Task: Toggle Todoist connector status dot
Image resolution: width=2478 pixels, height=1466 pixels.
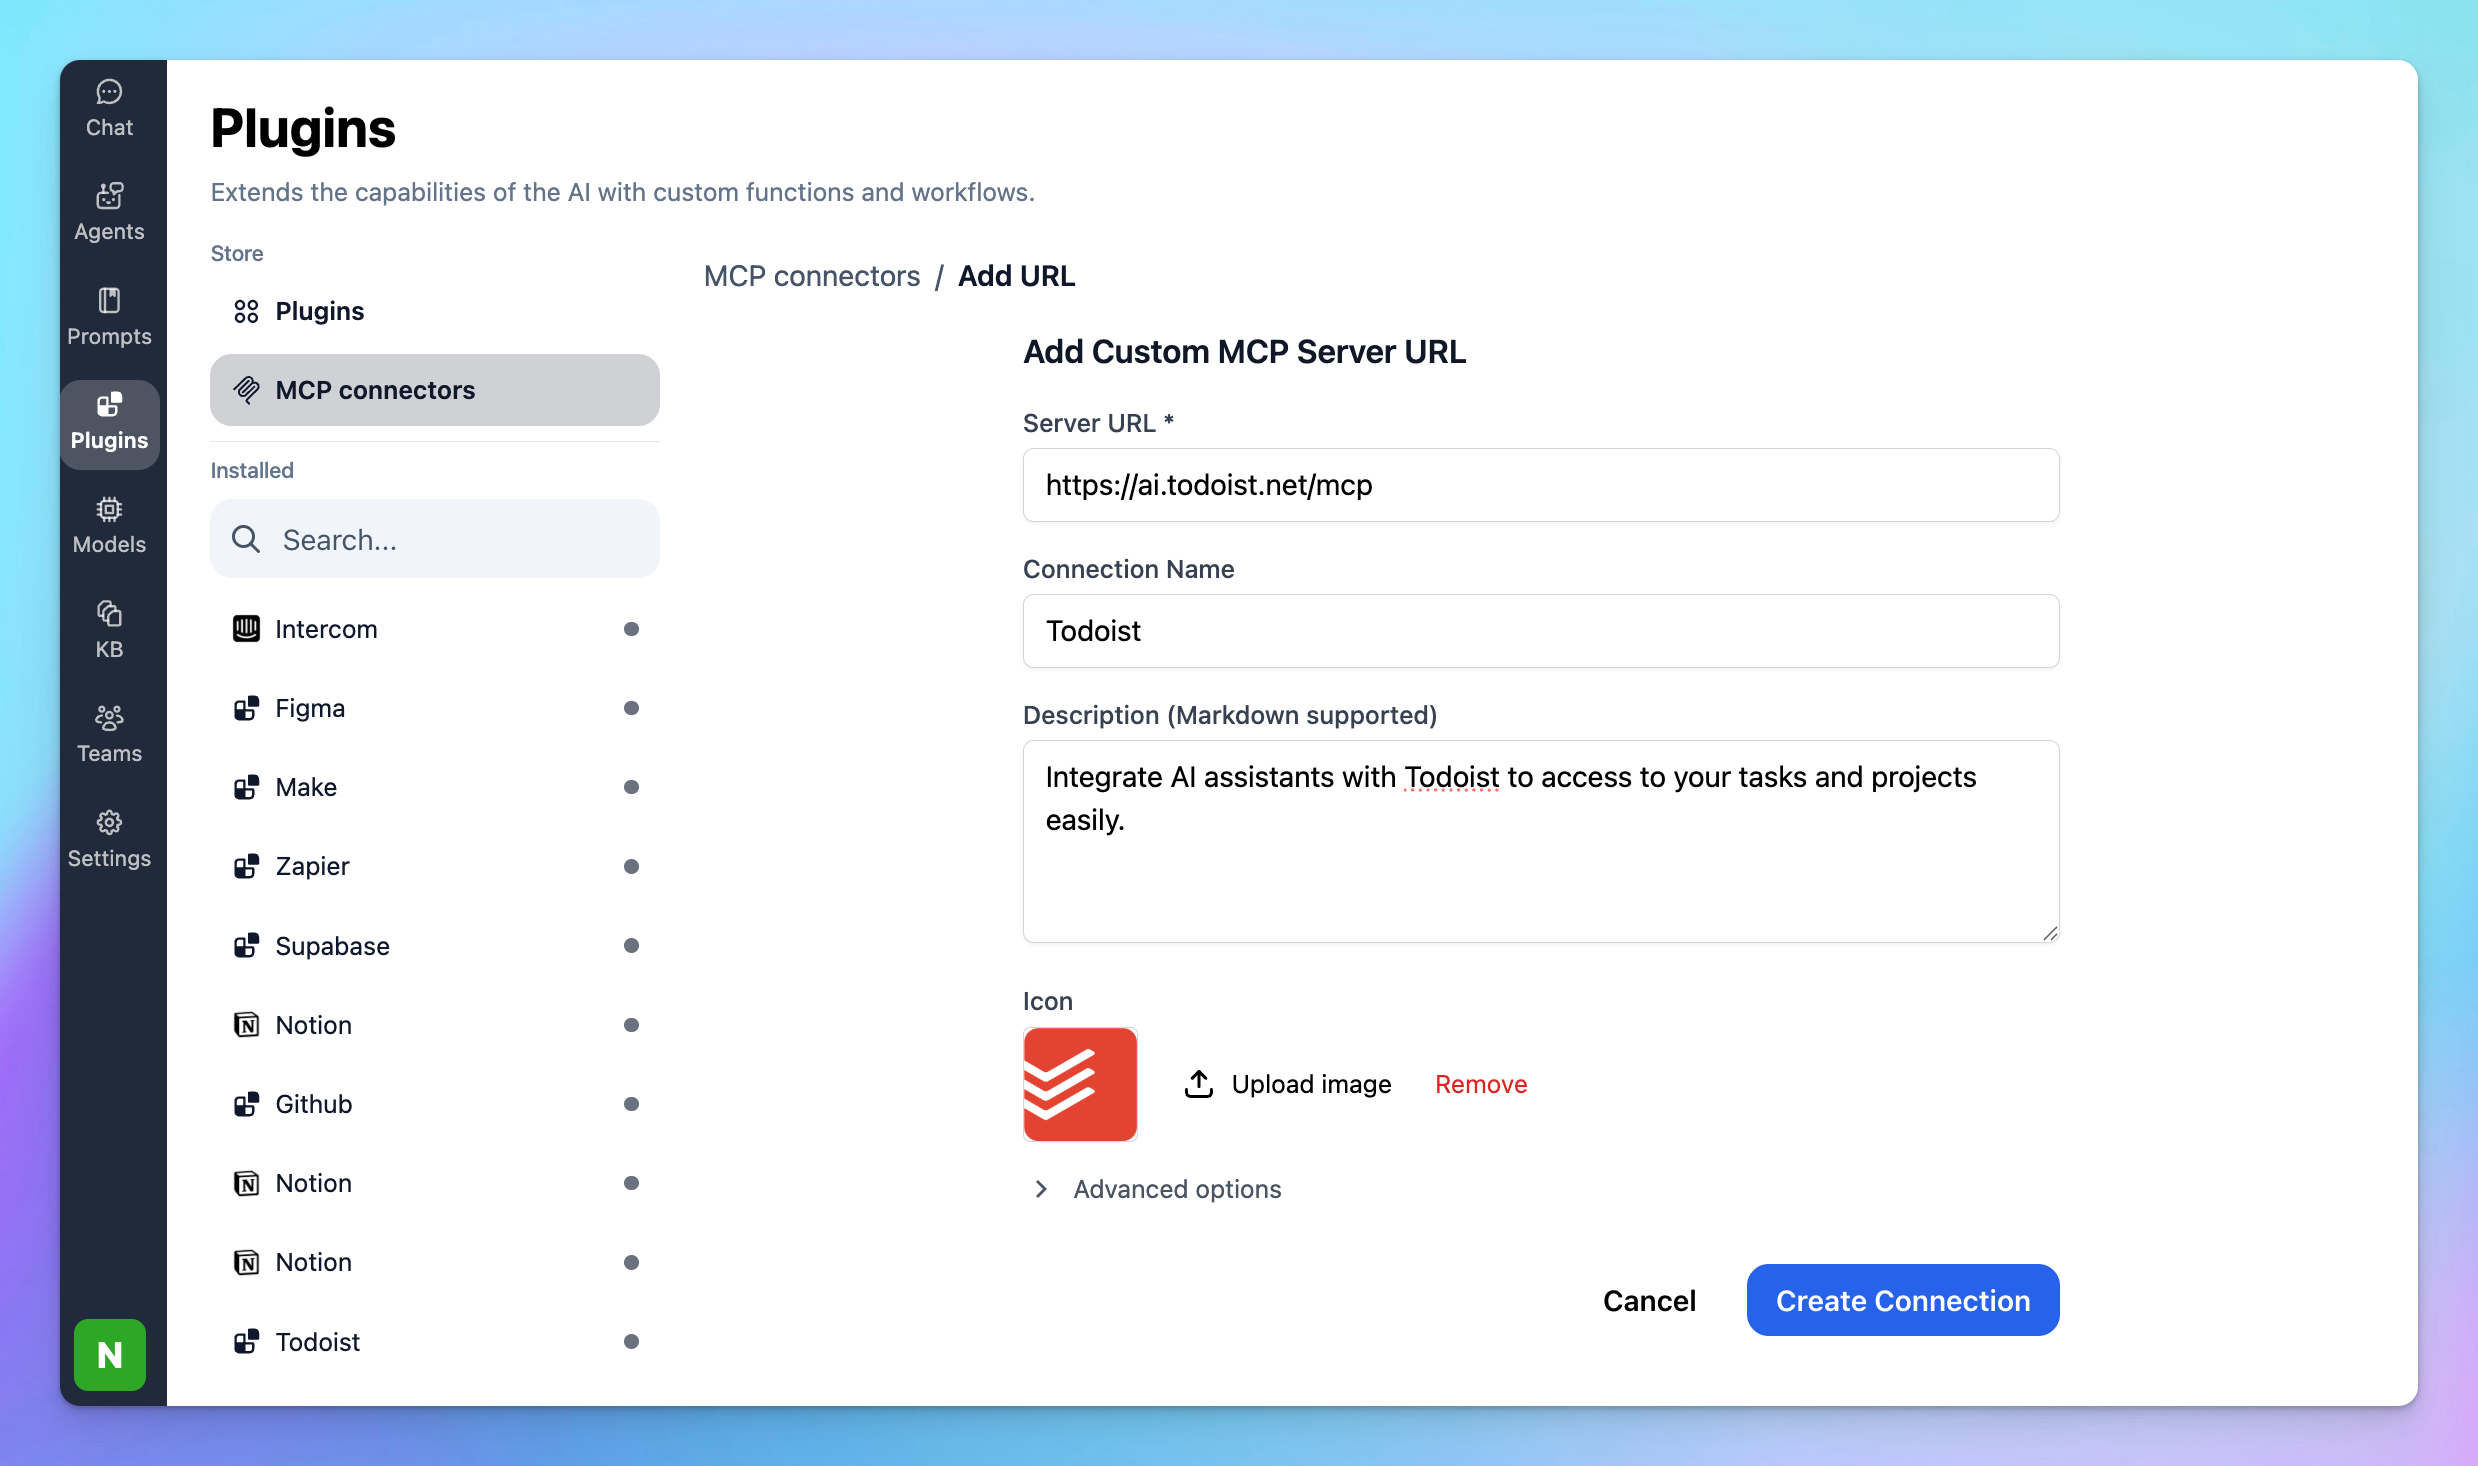Action: 631,1341
